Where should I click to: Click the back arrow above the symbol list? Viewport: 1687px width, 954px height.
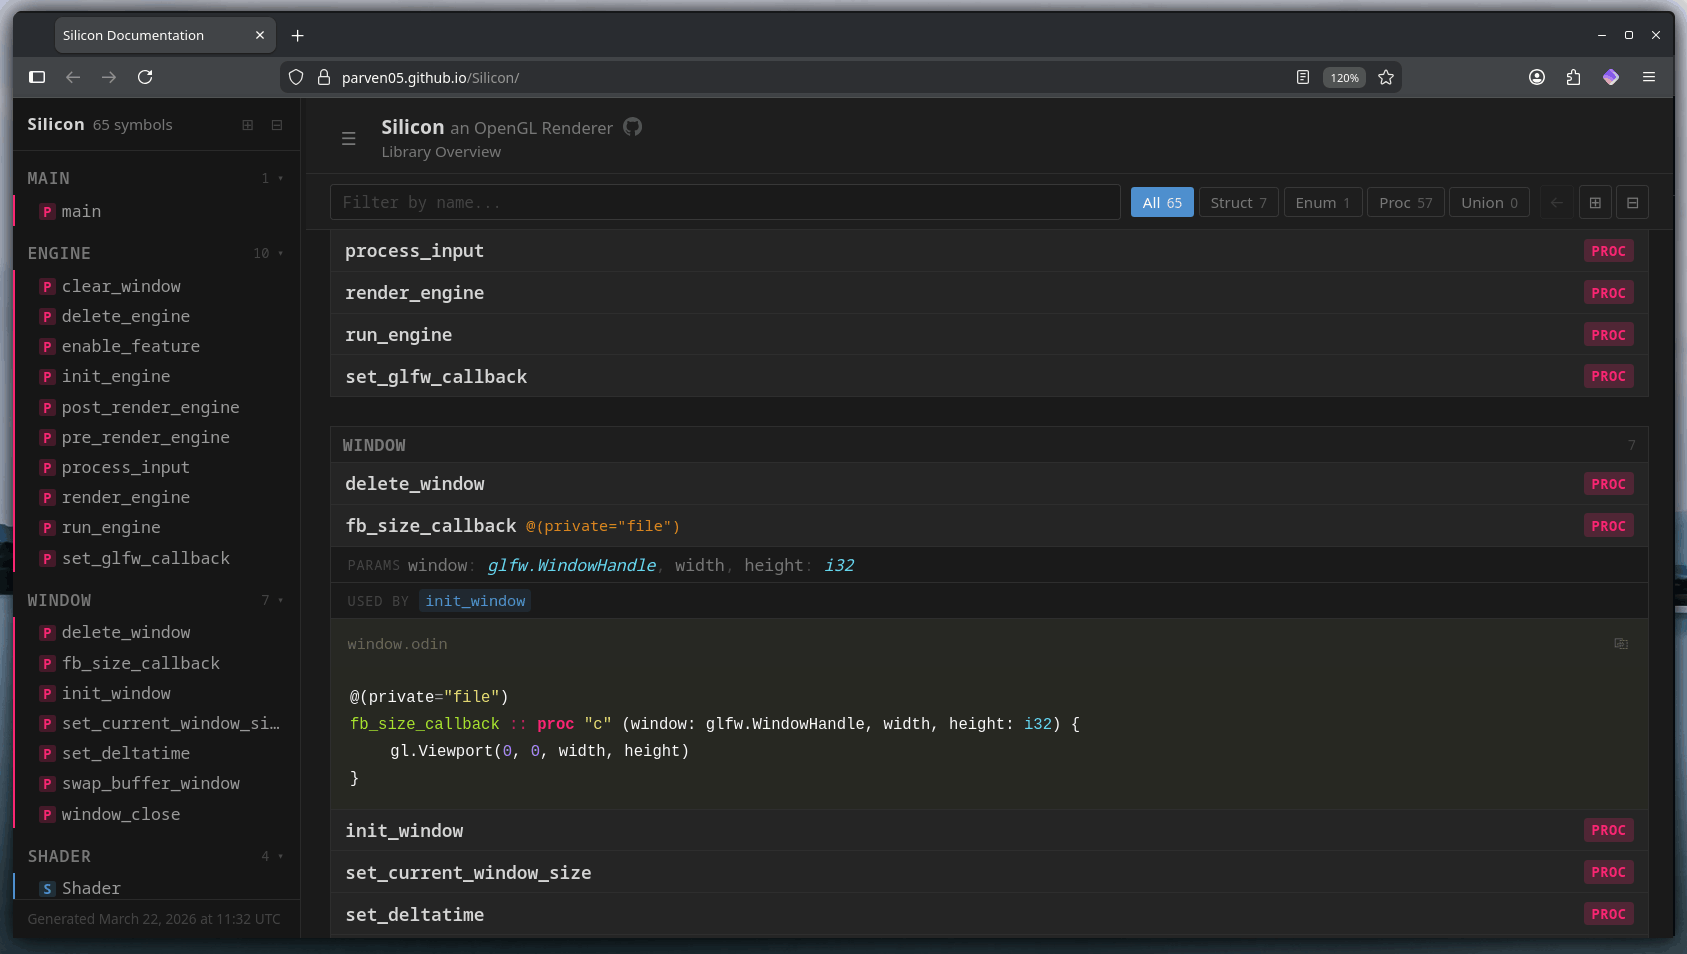(x=1556, y=202)
